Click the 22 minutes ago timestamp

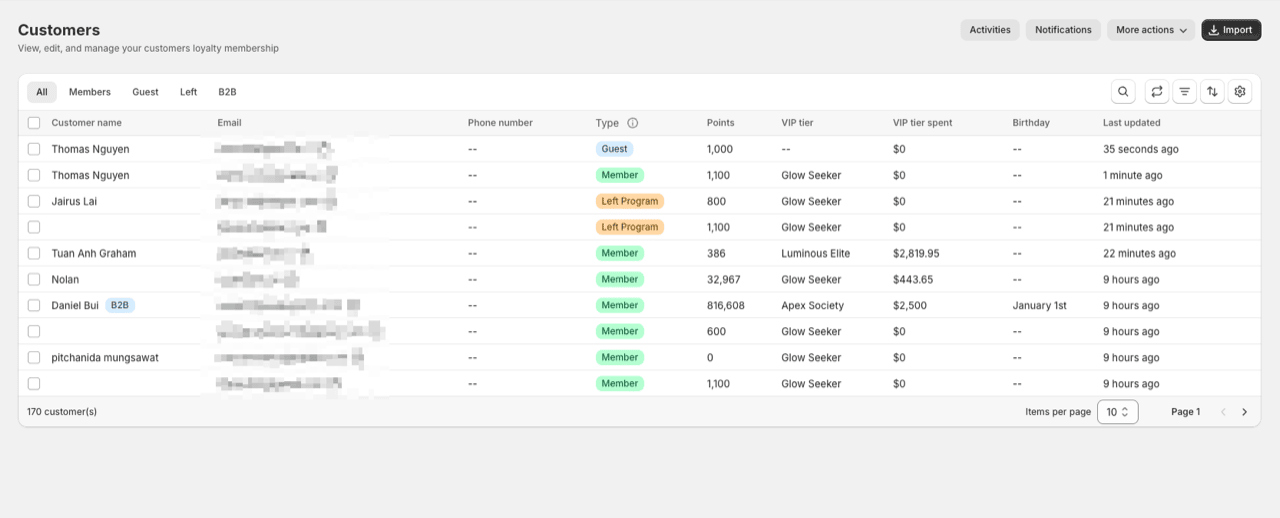(x=1139, y=253)
